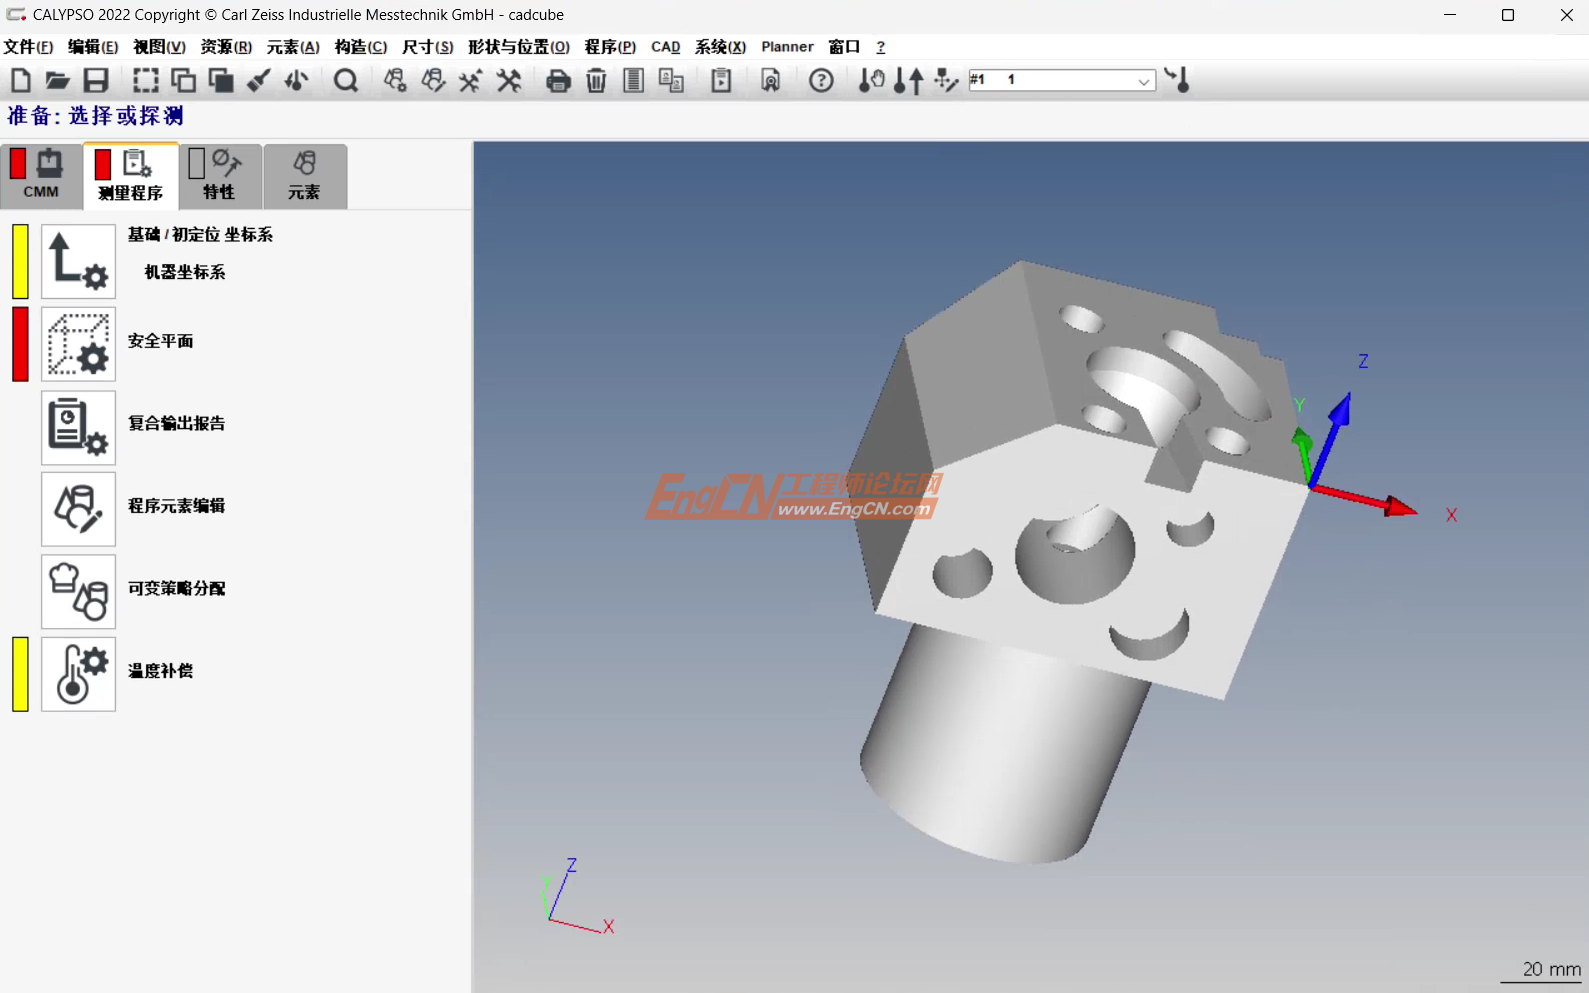
Task: Switch to the 特性 (characteristics) tab
Action: pos(220,176)
